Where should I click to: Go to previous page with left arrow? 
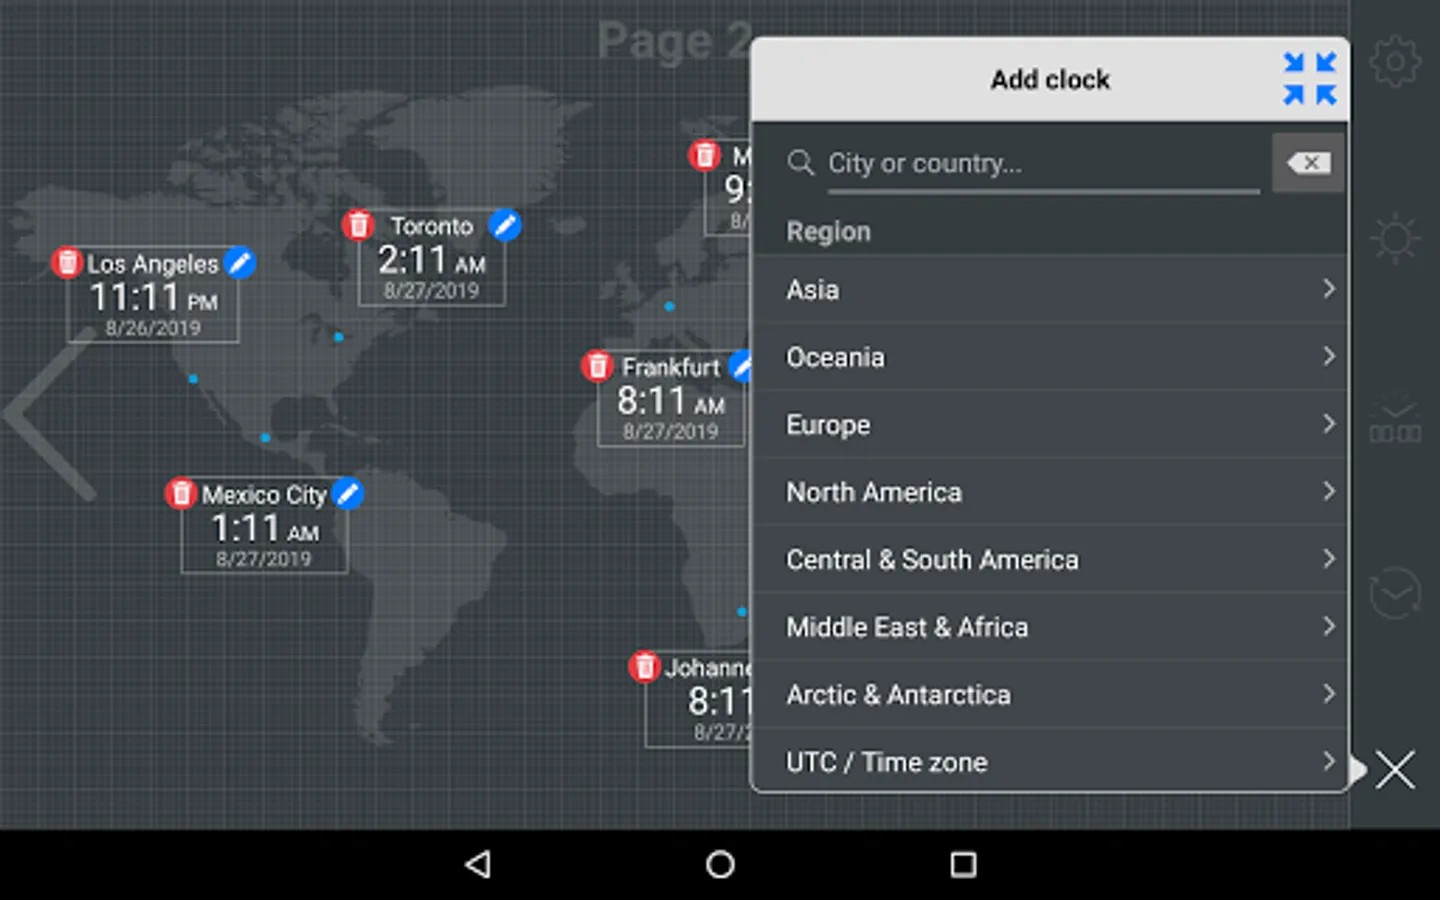point(50,413)
